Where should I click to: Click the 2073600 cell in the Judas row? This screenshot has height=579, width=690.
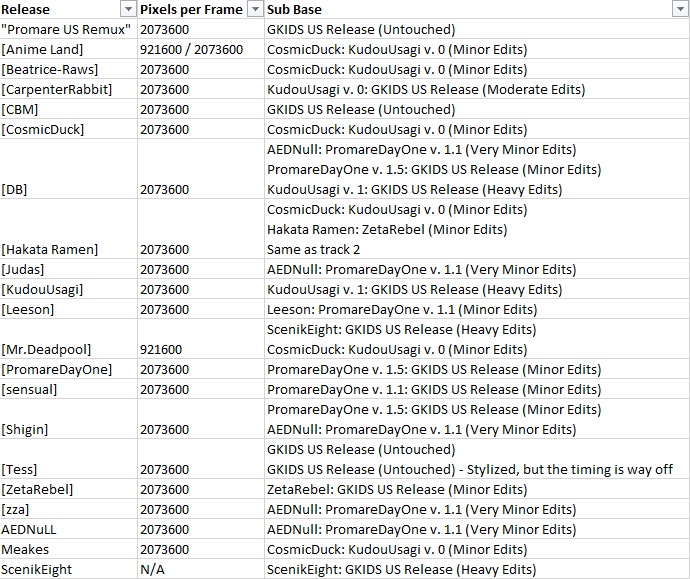point(201,269)
